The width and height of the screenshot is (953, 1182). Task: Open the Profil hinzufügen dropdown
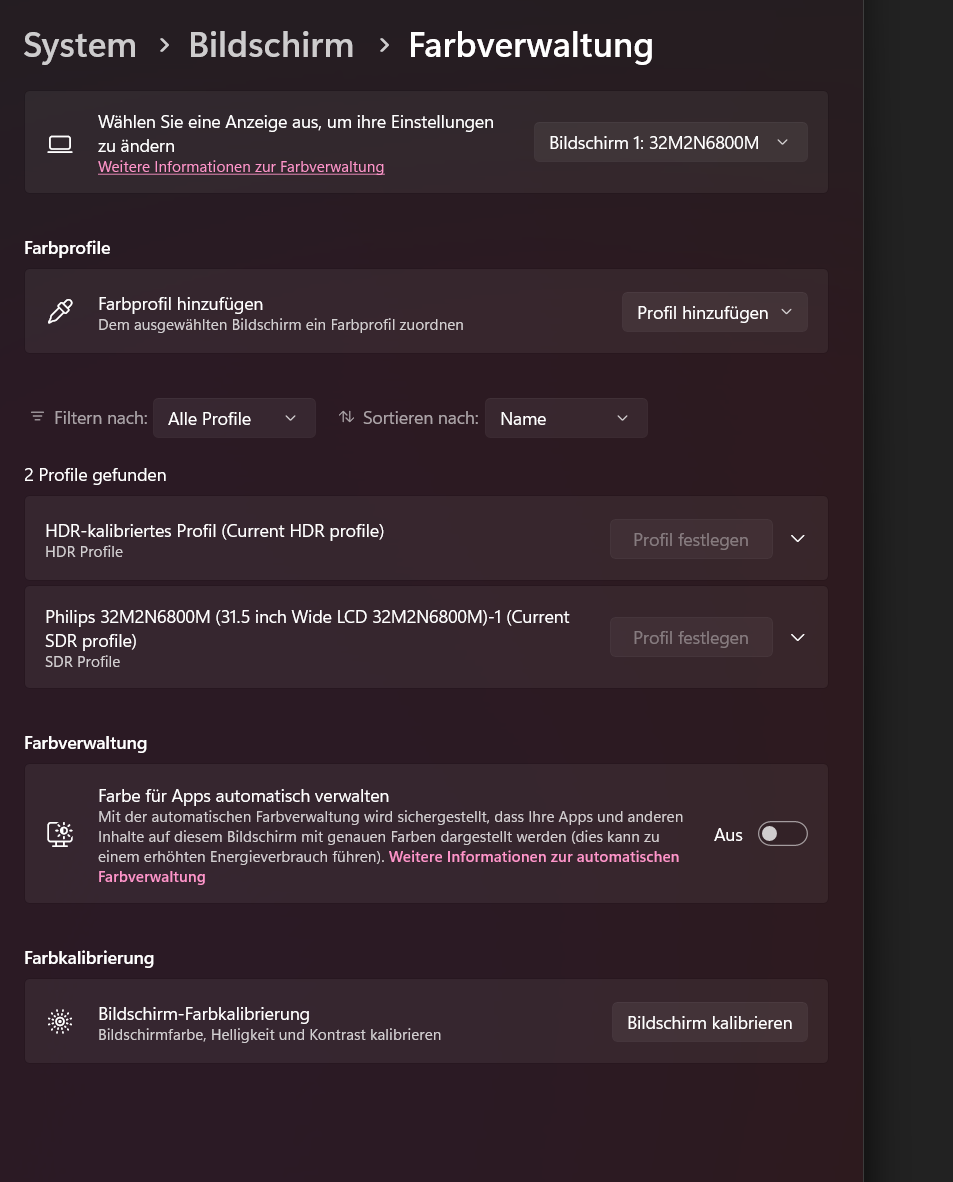click(714, 311)
